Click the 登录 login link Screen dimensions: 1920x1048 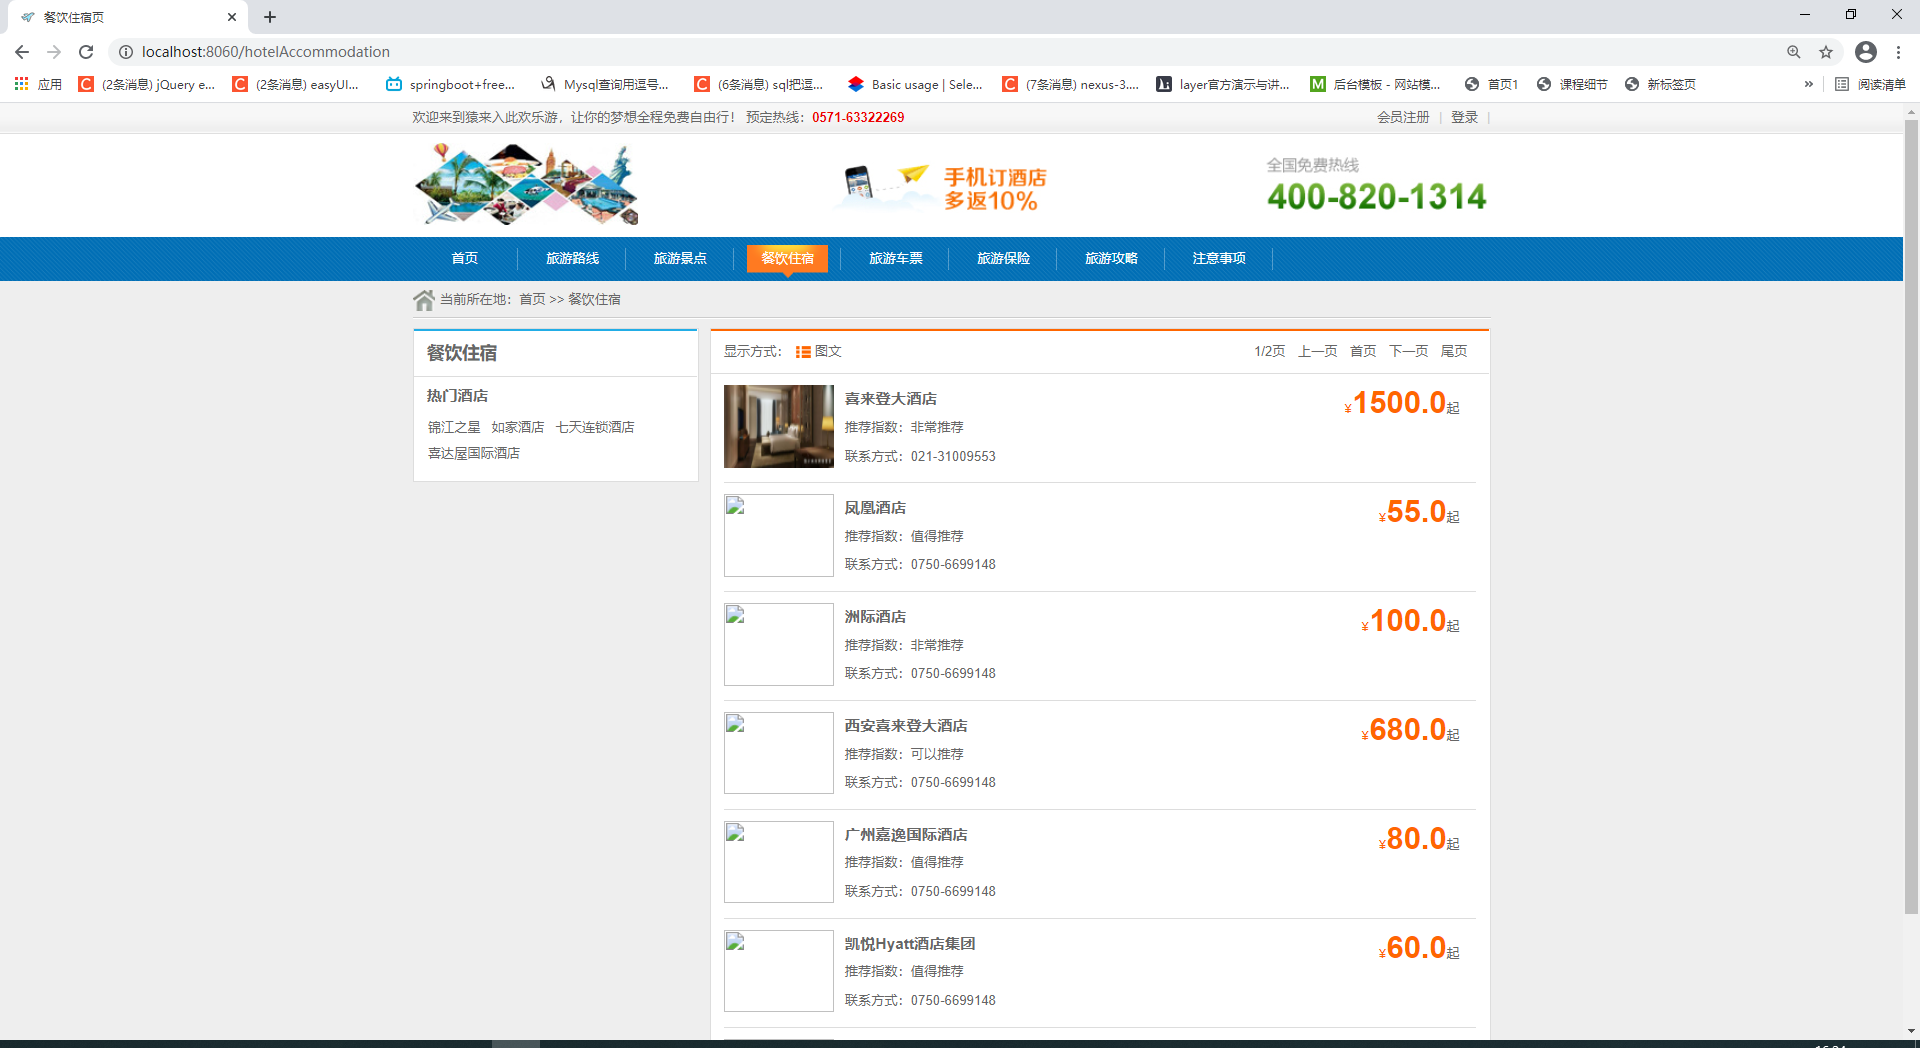1464,117
